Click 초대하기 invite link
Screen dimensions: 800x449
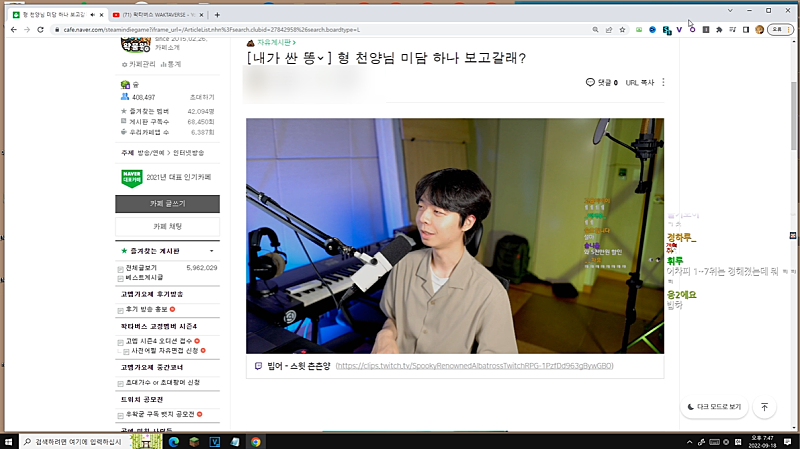202,97
